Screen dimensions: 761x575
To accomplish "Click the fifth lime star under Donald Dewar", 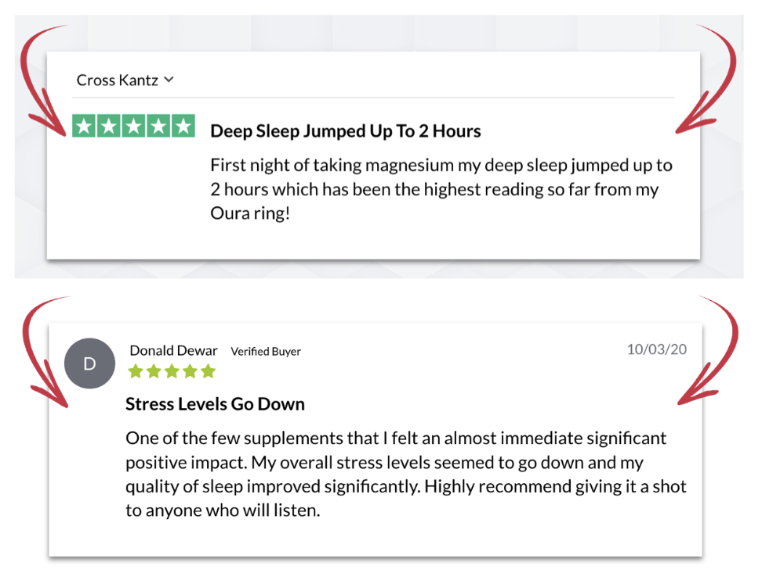I will coord(208,372).
